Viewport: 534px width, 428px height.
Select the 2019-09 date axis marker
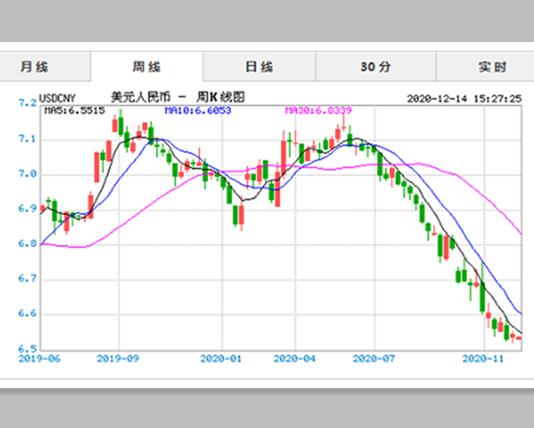coord(118,359)
